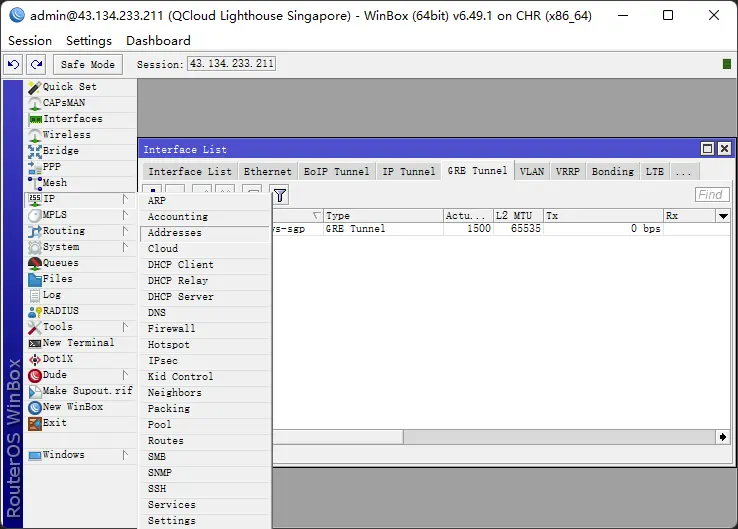The width and height of the screenshot is (738, 529).
Task: Open Routes from IP submenu
Action: point(206,441)
